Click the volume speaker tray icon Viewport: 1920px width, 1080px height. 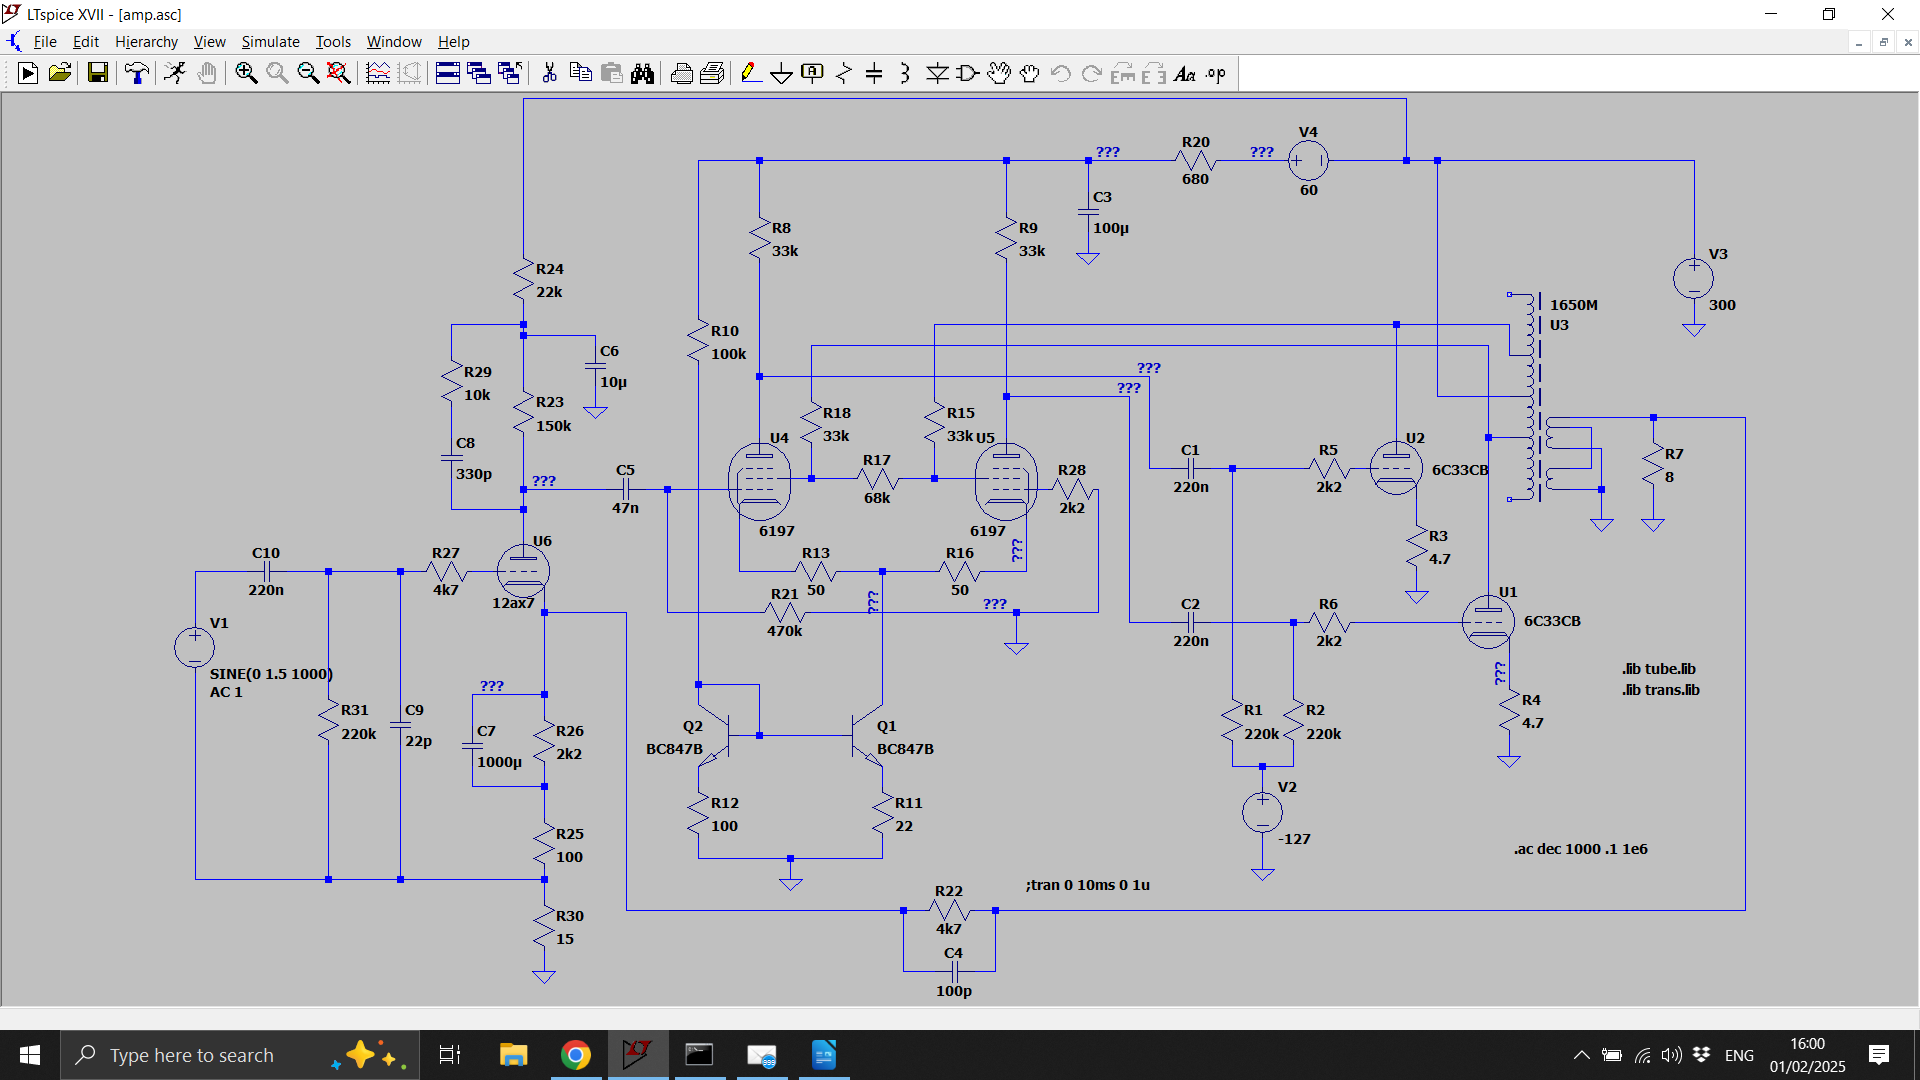pos(1671,1055)
